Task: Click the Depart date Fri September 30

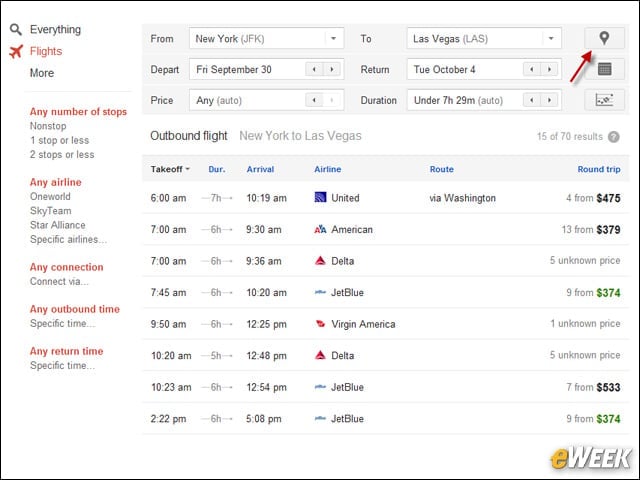Action: pos(267,69)
